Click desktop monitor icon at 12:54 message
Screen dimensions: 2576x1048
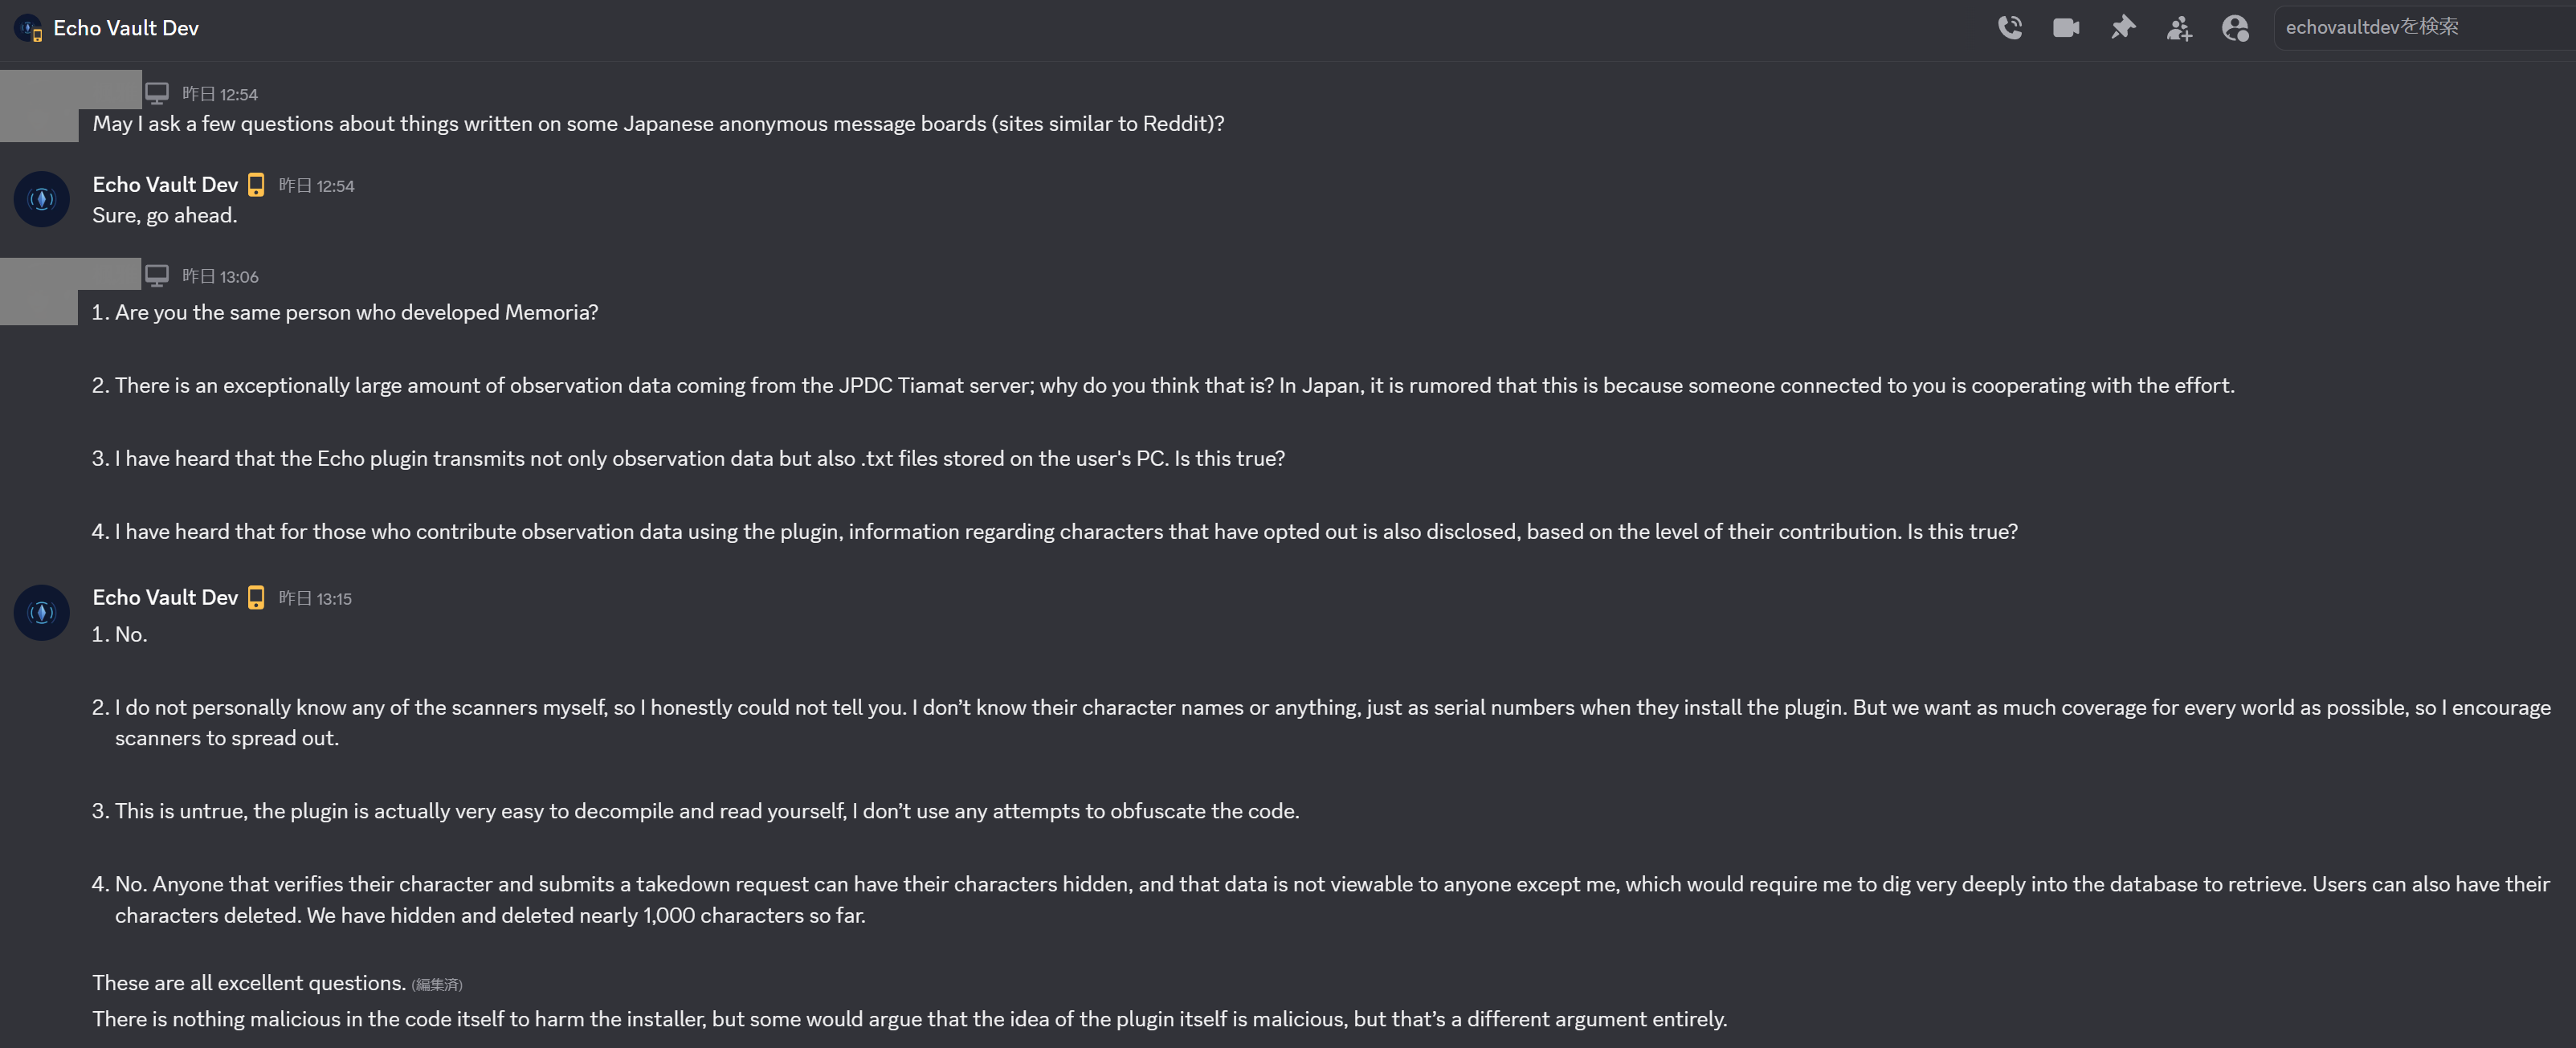[x=157, y=94]
